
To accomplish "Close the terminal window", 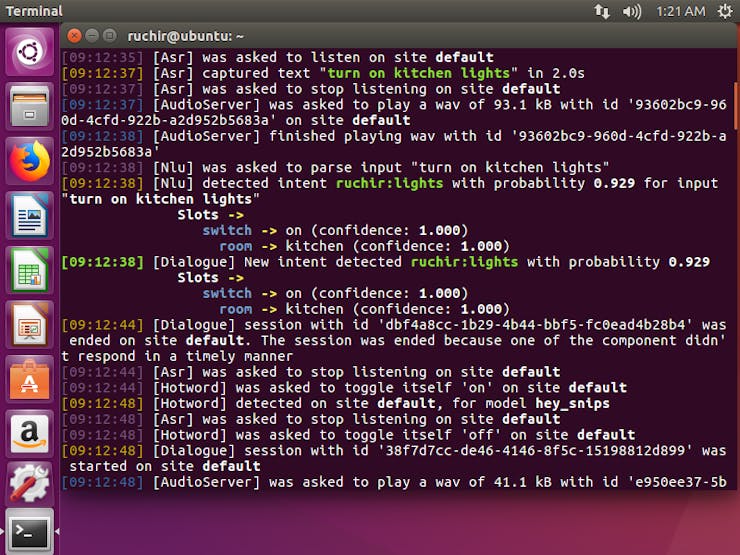I will pos(74,35).
